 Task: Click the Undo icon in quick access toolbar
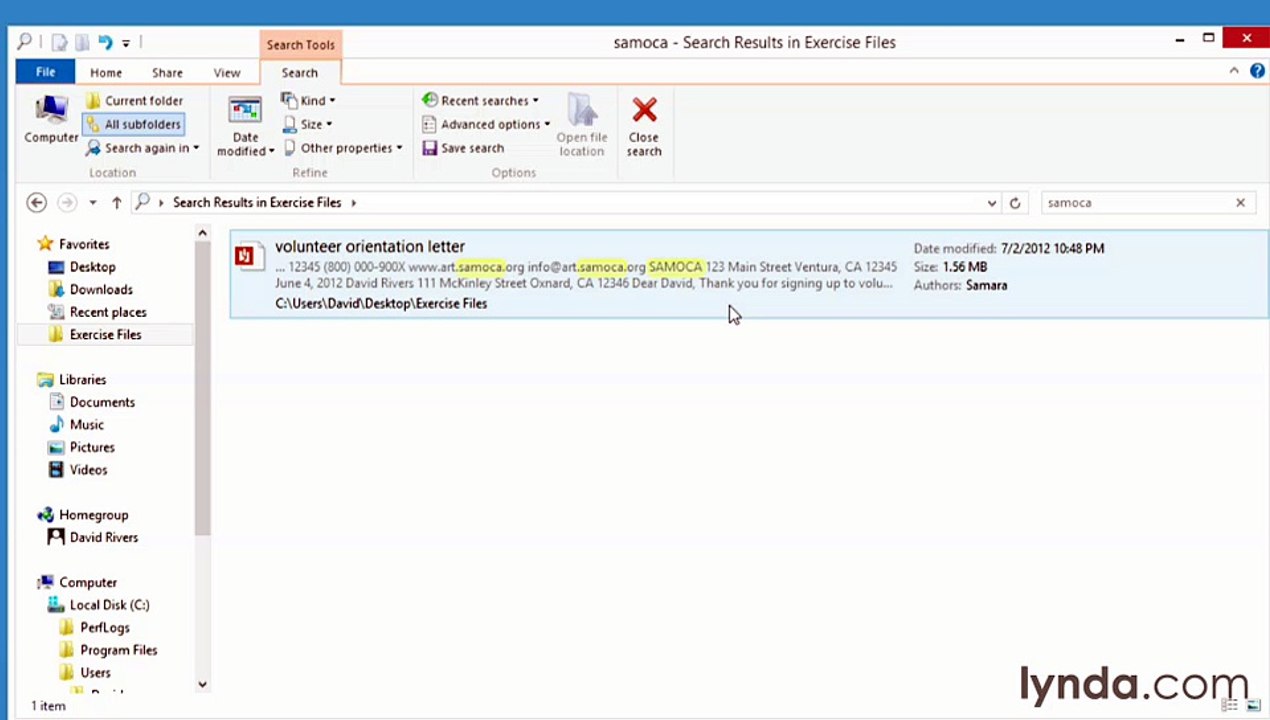[x=105, y=42]
